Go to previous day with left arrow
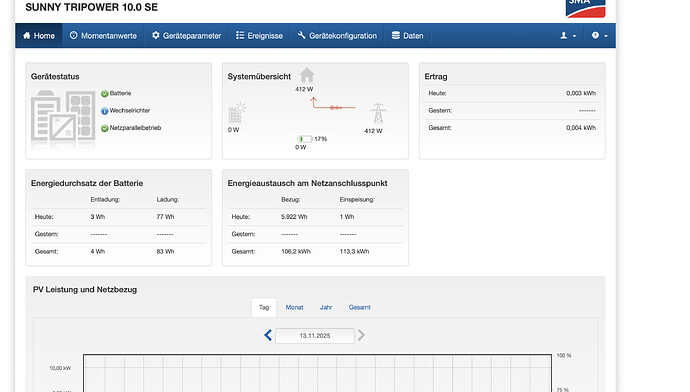 [x=268, y=335]
